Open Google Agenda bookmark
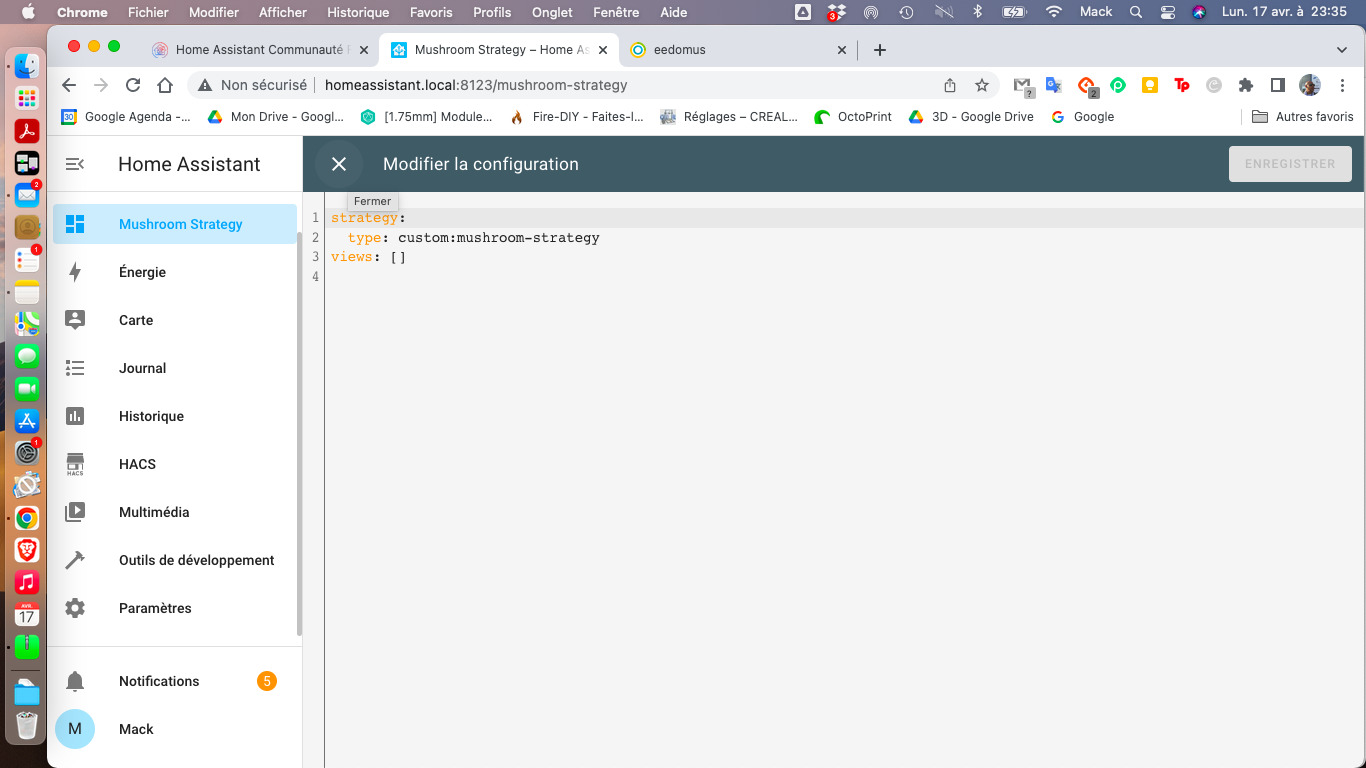This screenshot has height=768, width=1366. coord(126,117)
